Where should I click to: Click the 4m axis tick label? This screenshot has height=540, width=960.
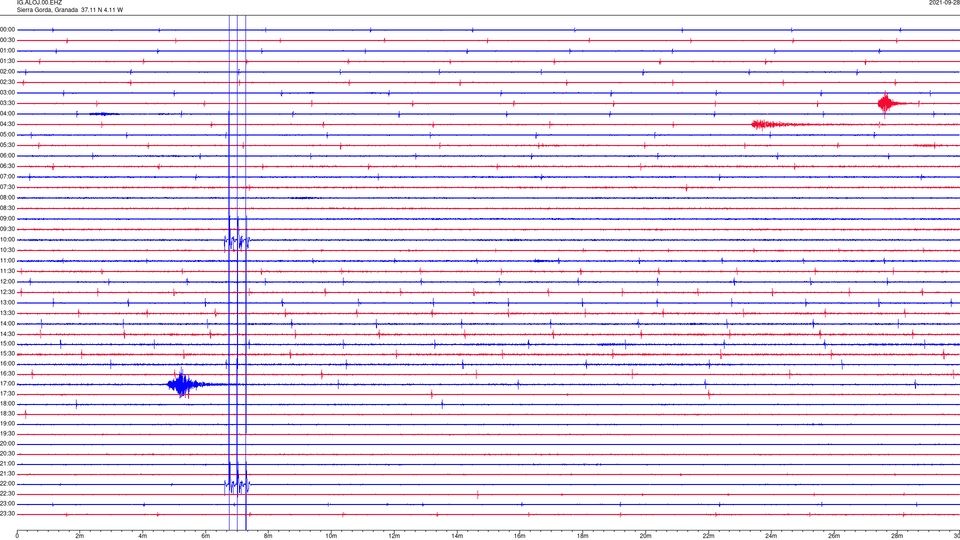(143, 536)
